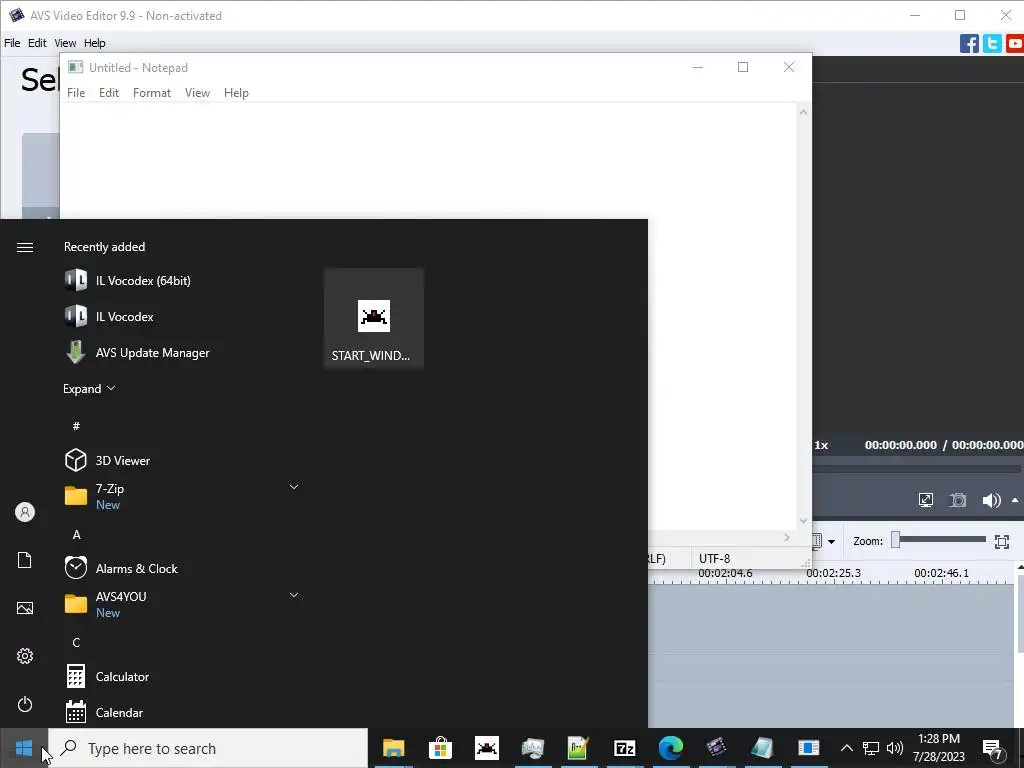
Task: Click the taskbar search box
Action: 208,748
